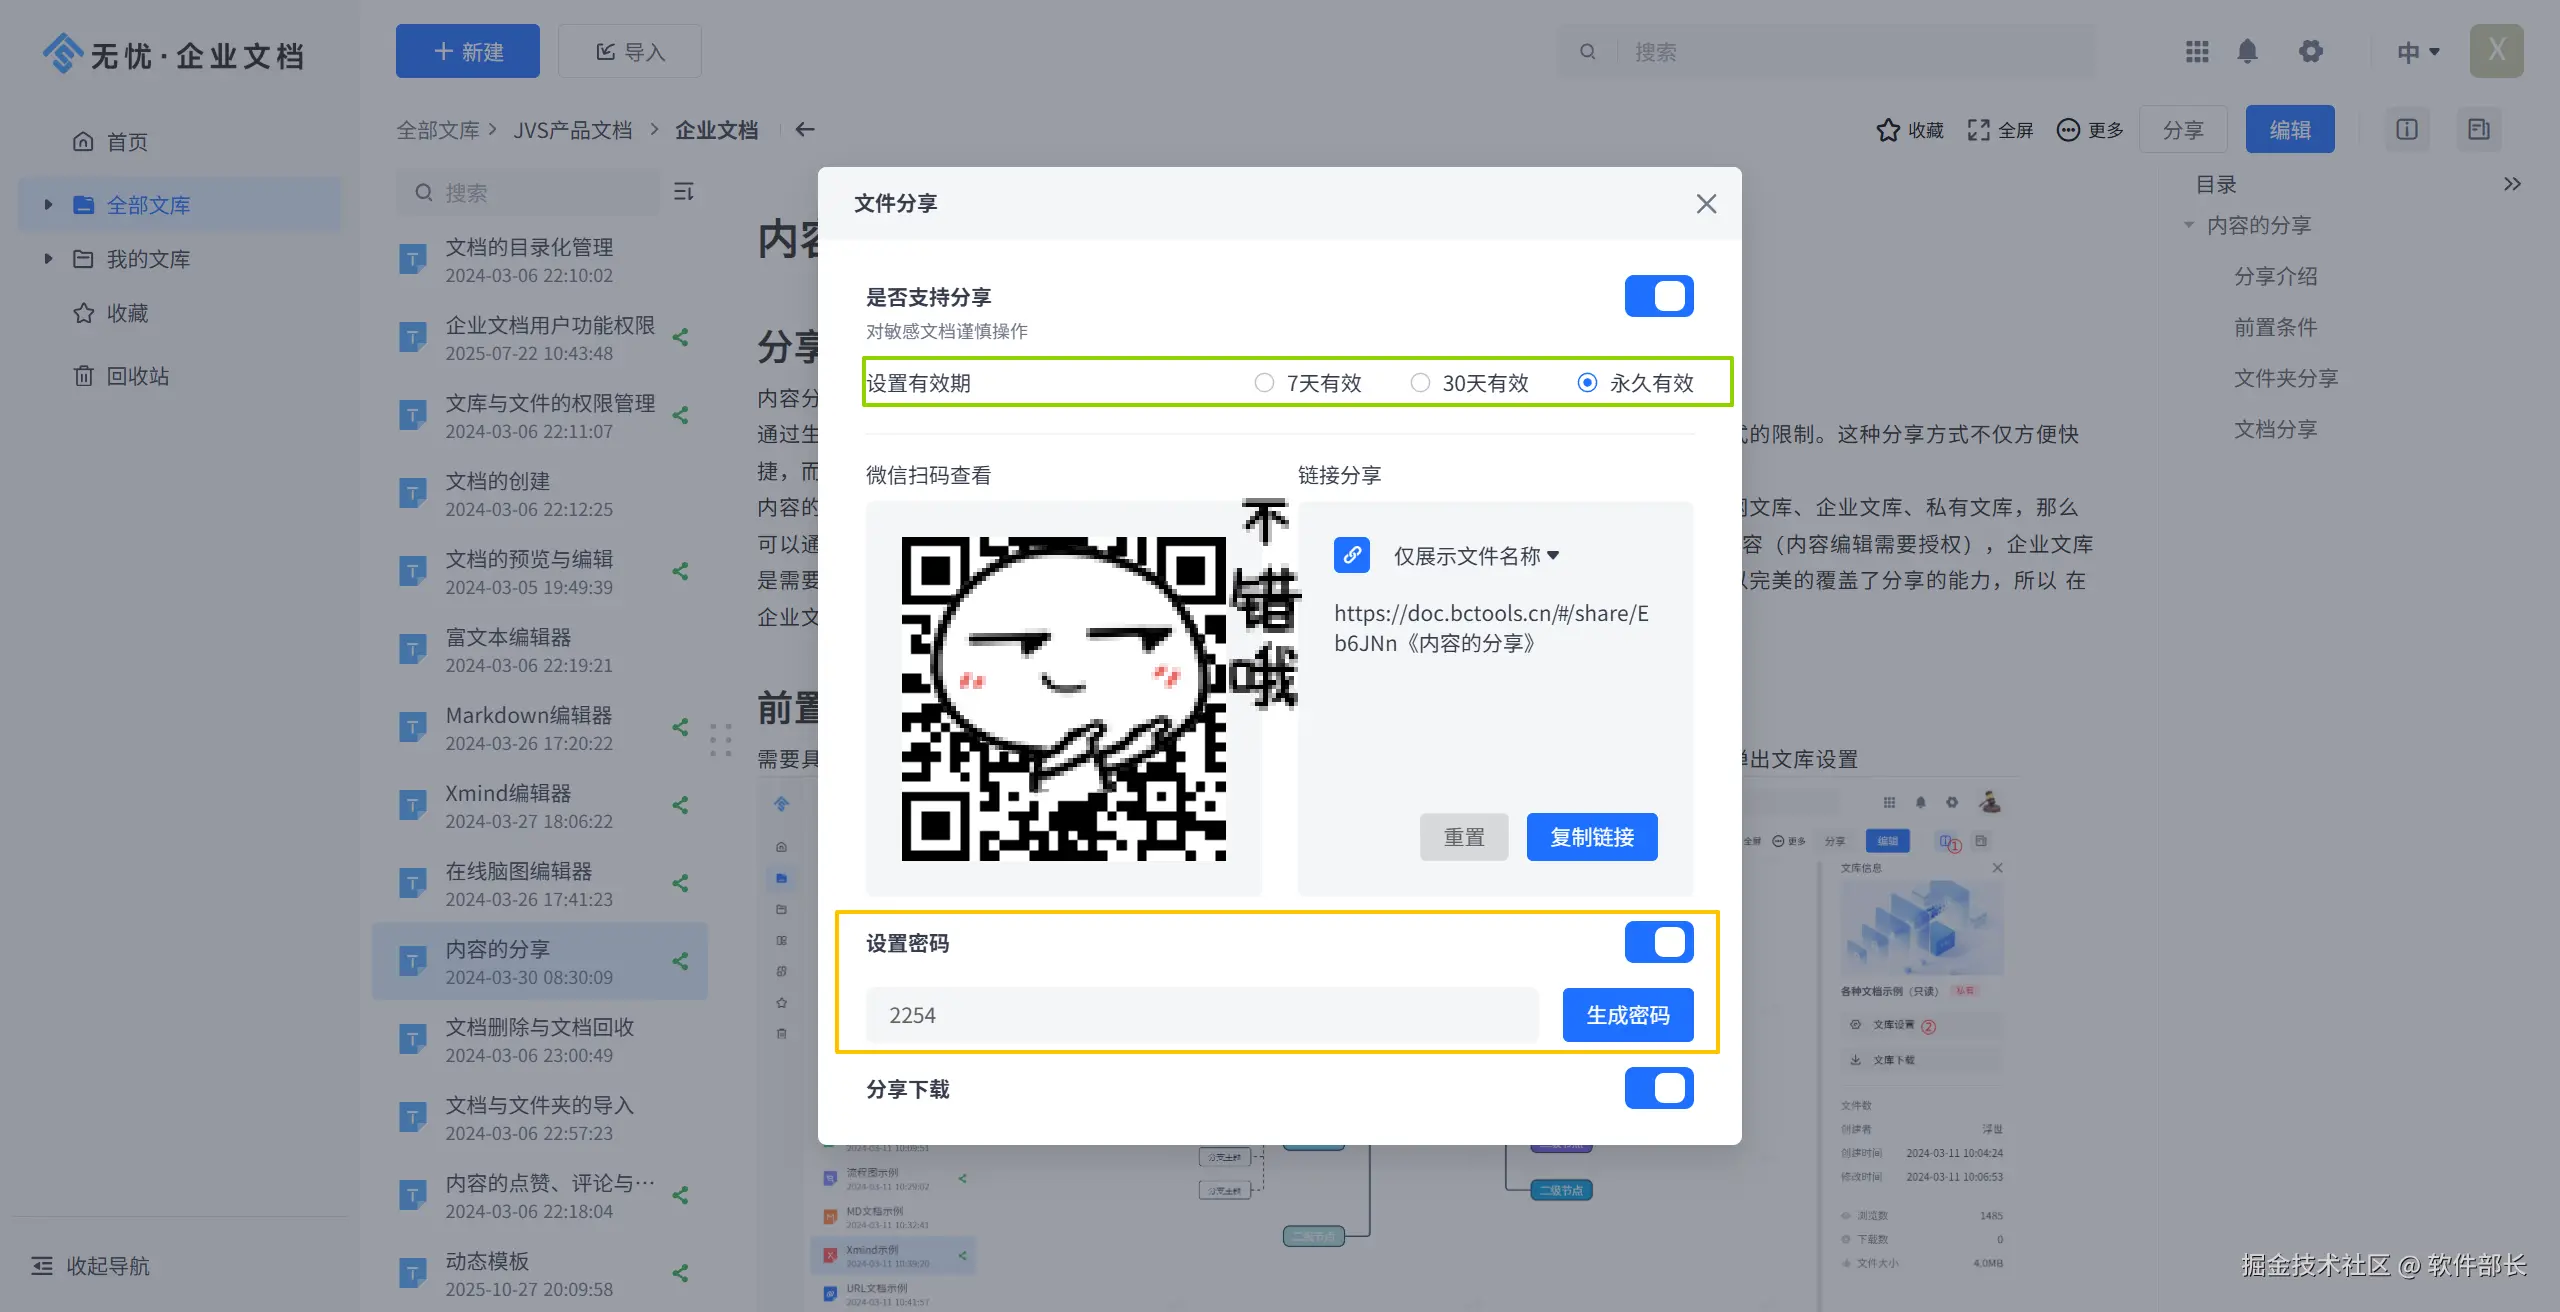This screenshot has width=2560, height=1312.
Task: Click the link icon in link share panel
Action: (1351, 555)
